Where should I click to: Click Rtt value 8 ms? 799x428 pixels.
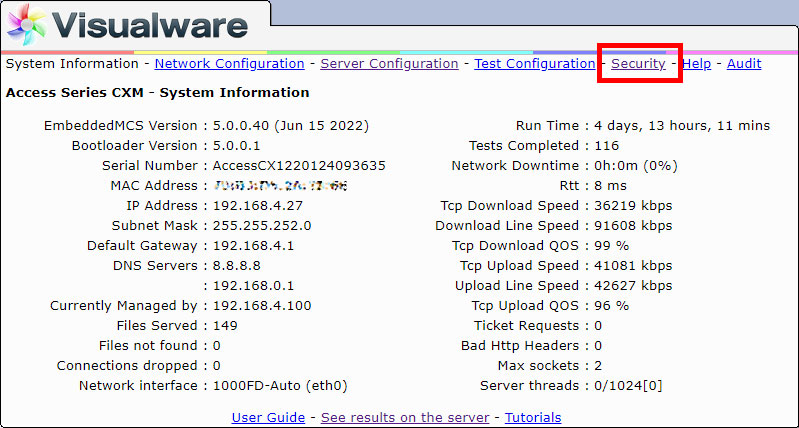pos(610,186)
